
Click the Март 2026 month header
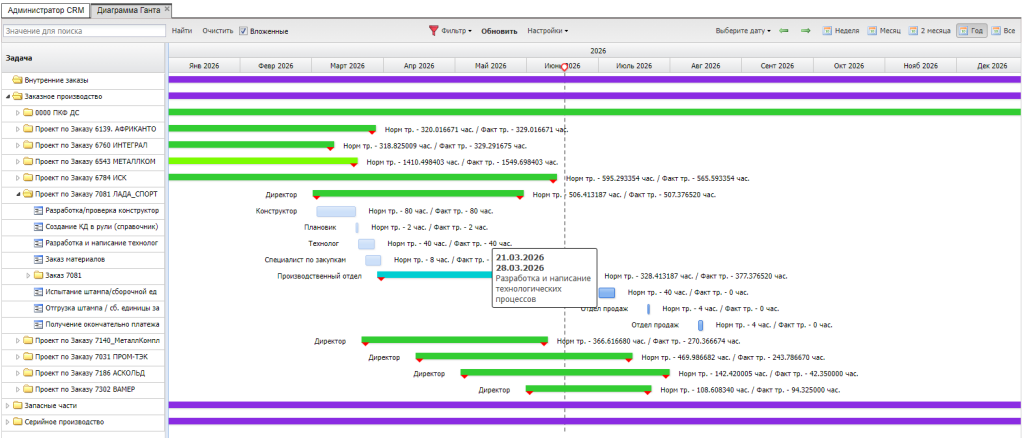pos(347,65)
